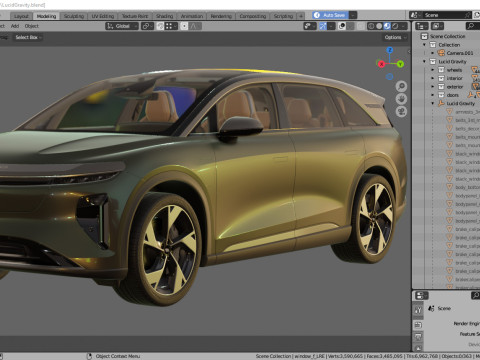480x360 pixels.
Task: Click the zoom magnifier viewport icon
Action: pyautogui.click(x=401, y=87)
